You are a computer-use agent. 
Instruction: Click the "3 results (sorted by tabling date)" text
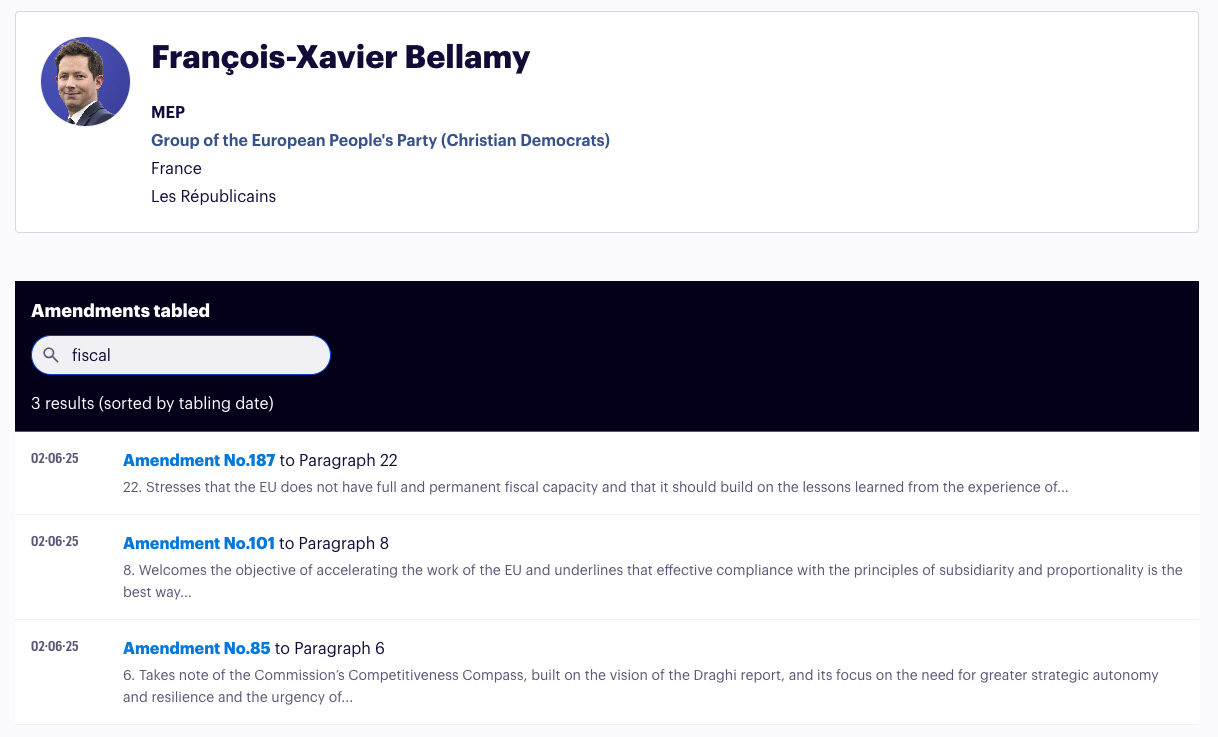(x=152, y=403)
